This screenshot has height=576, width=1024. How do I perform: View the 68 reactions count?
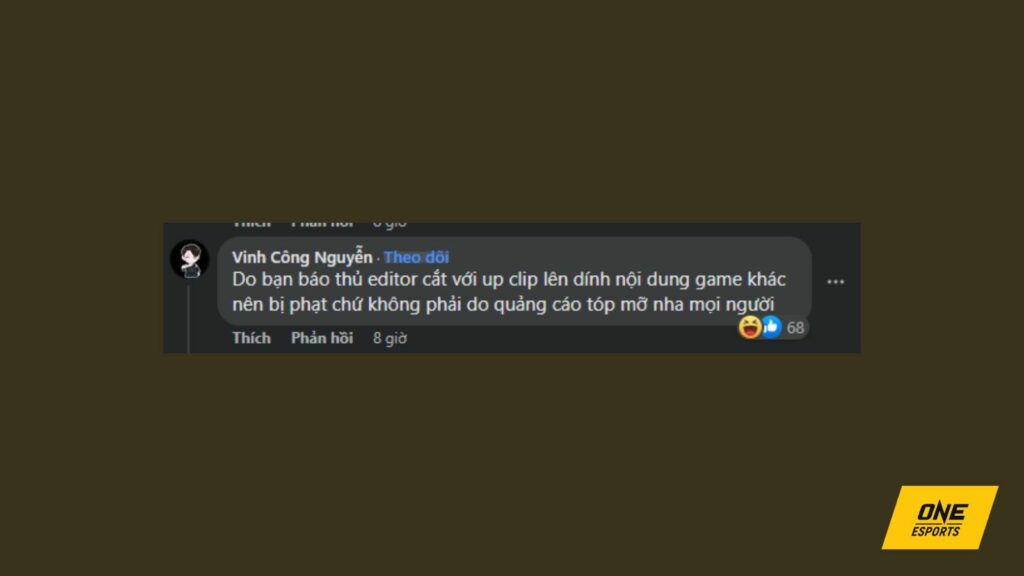(x=795, y=327)
